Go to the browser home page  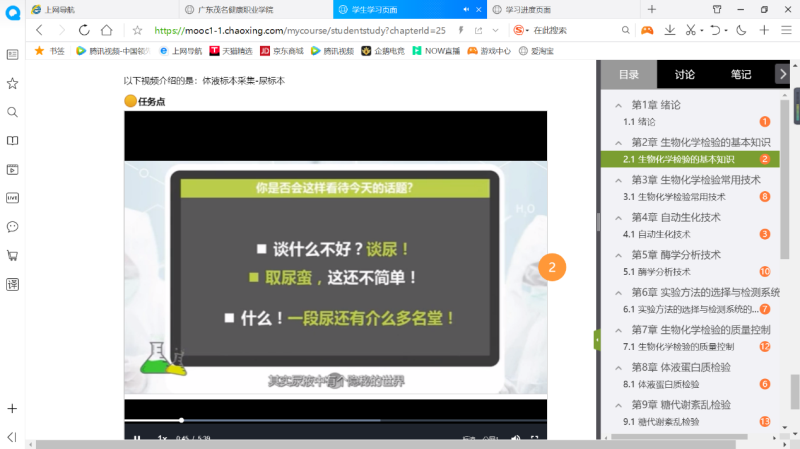106,30
